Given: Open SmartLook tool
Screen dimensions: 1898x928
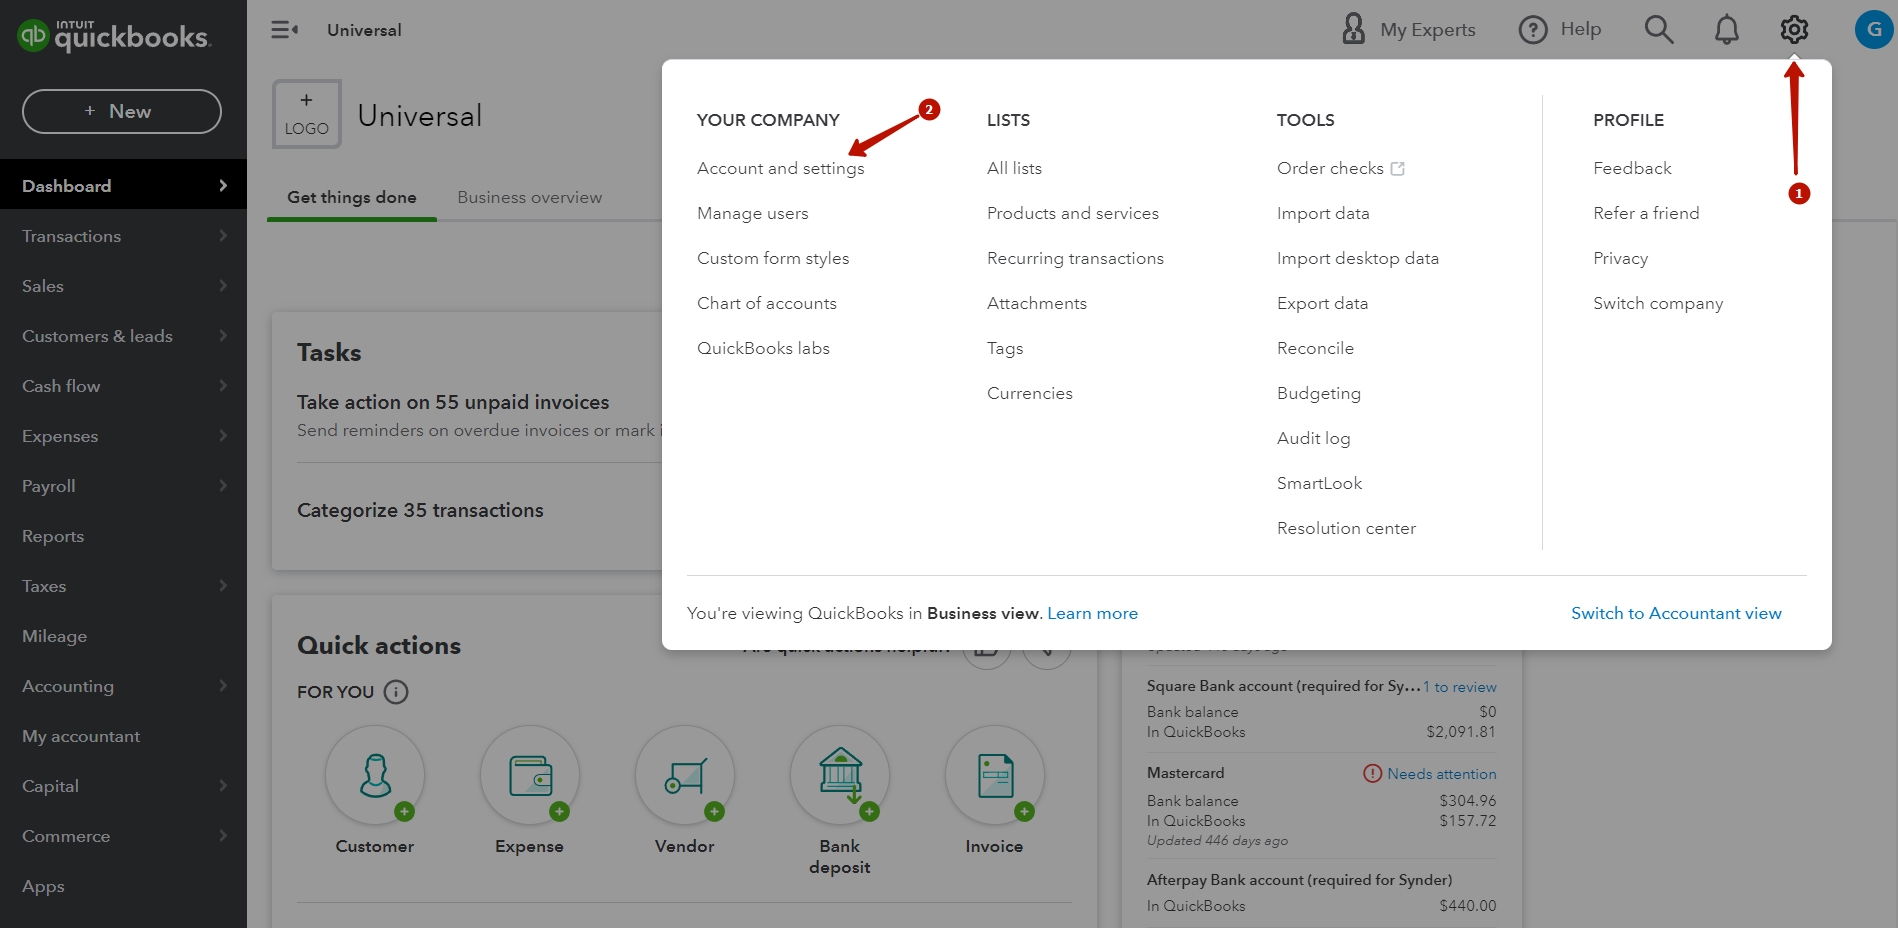Looking at the screenshot, I should (x=1320, y=483).
